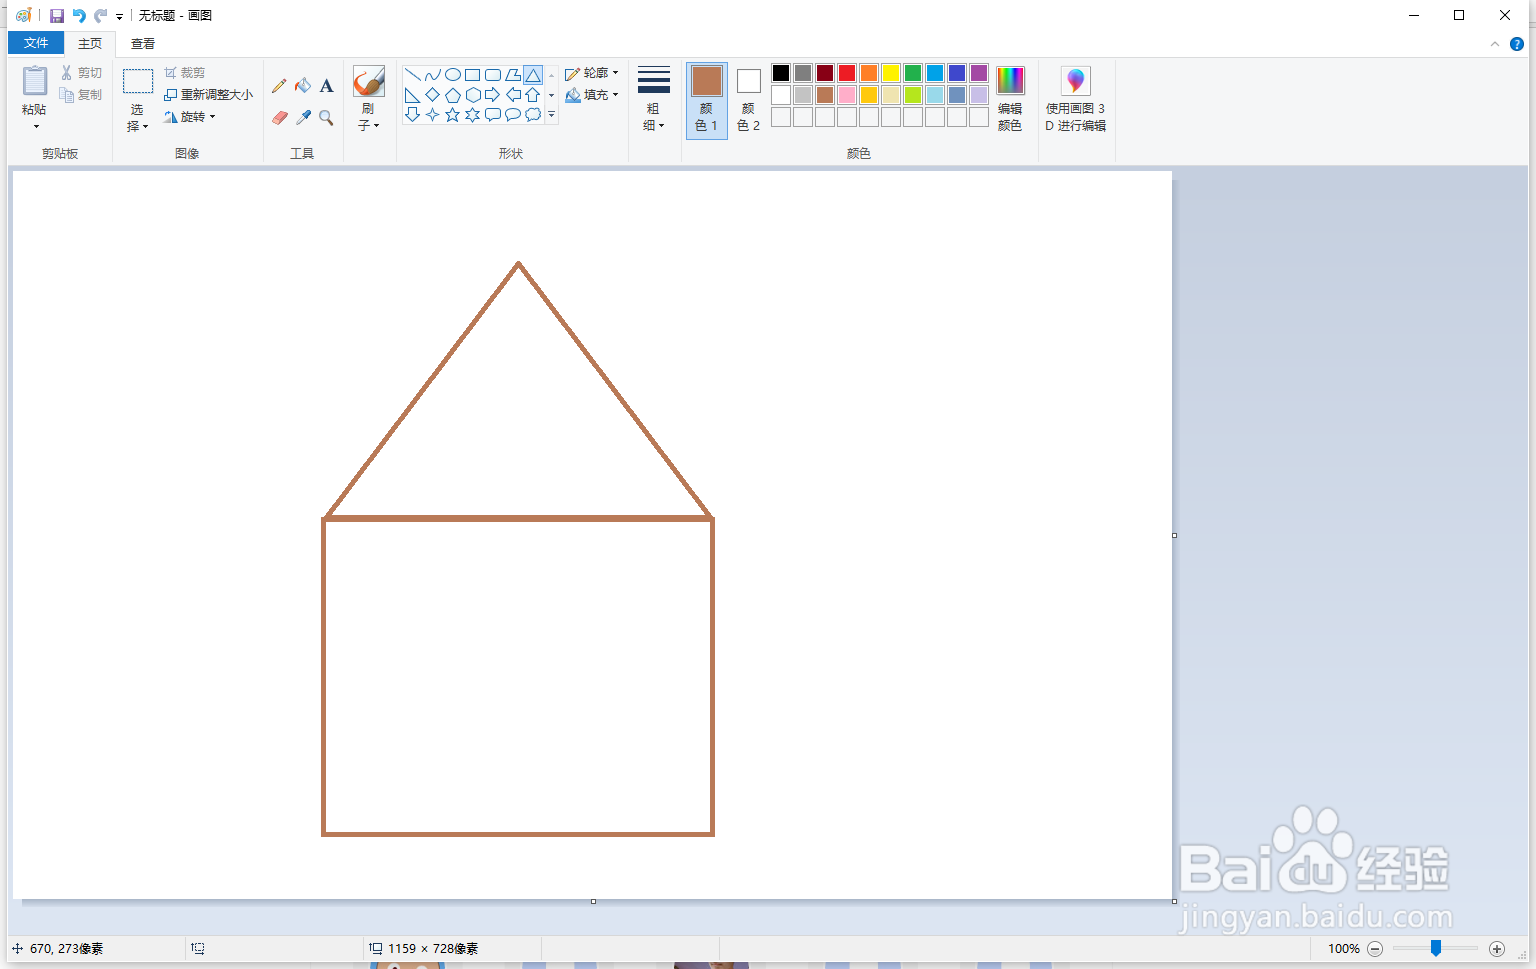Open the 选择 selection dropdown

[x=138, y=118]
